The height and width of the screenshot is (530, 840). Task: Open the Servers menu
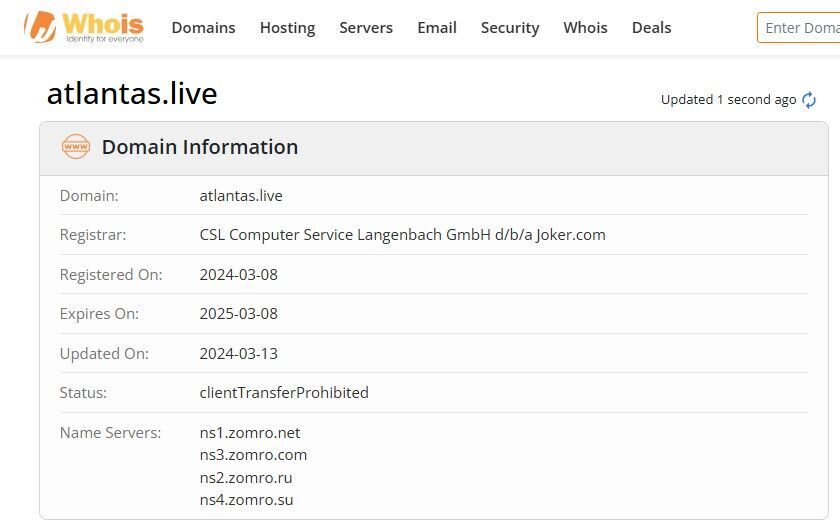point(366,28)
